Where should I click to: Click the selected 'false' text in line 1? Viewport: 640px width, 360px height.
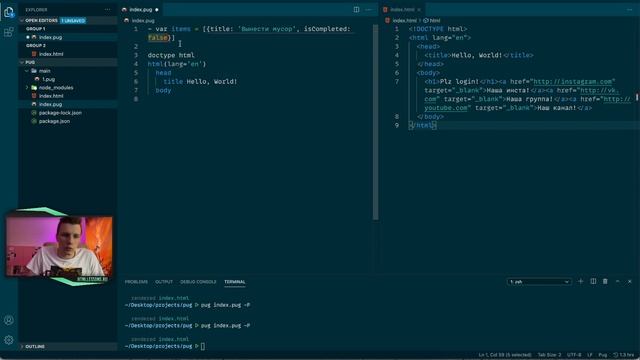pyautogui.click(x=158, y=38)
